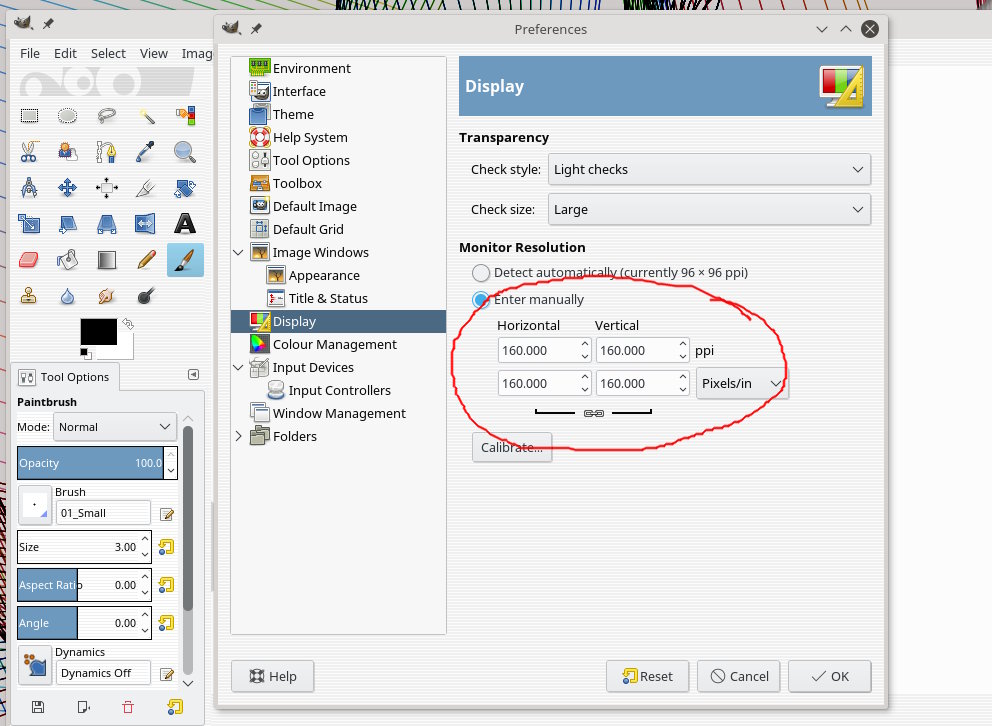Image resolution: width=992 pixels, height=726 pixels.
Task: Select the Eraser tool
Action: coord(29,260)
